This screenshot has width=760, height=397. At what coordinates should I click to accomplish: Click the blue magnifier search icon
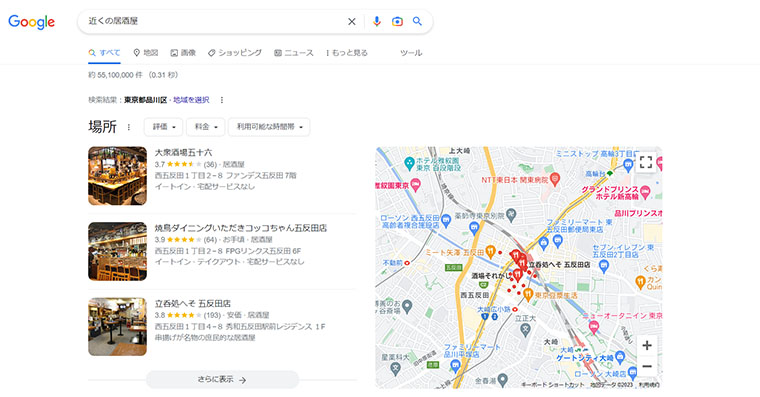[417, 21]
